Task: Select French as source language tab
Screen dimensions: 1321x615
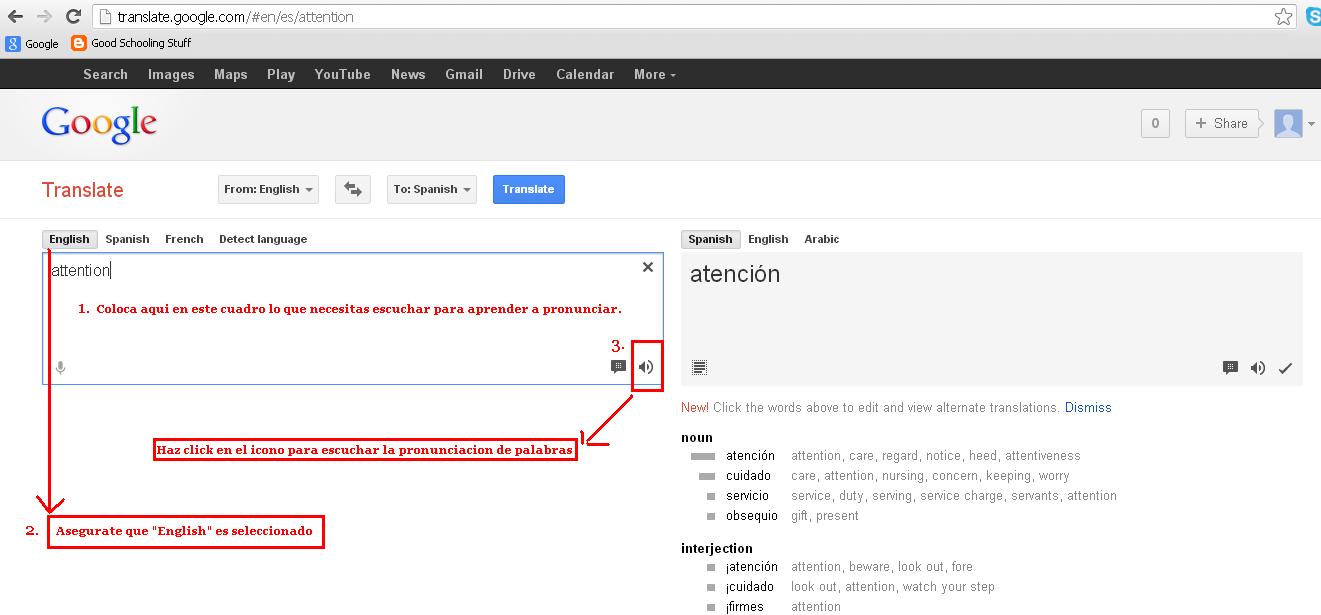Action: coord(184,239)
